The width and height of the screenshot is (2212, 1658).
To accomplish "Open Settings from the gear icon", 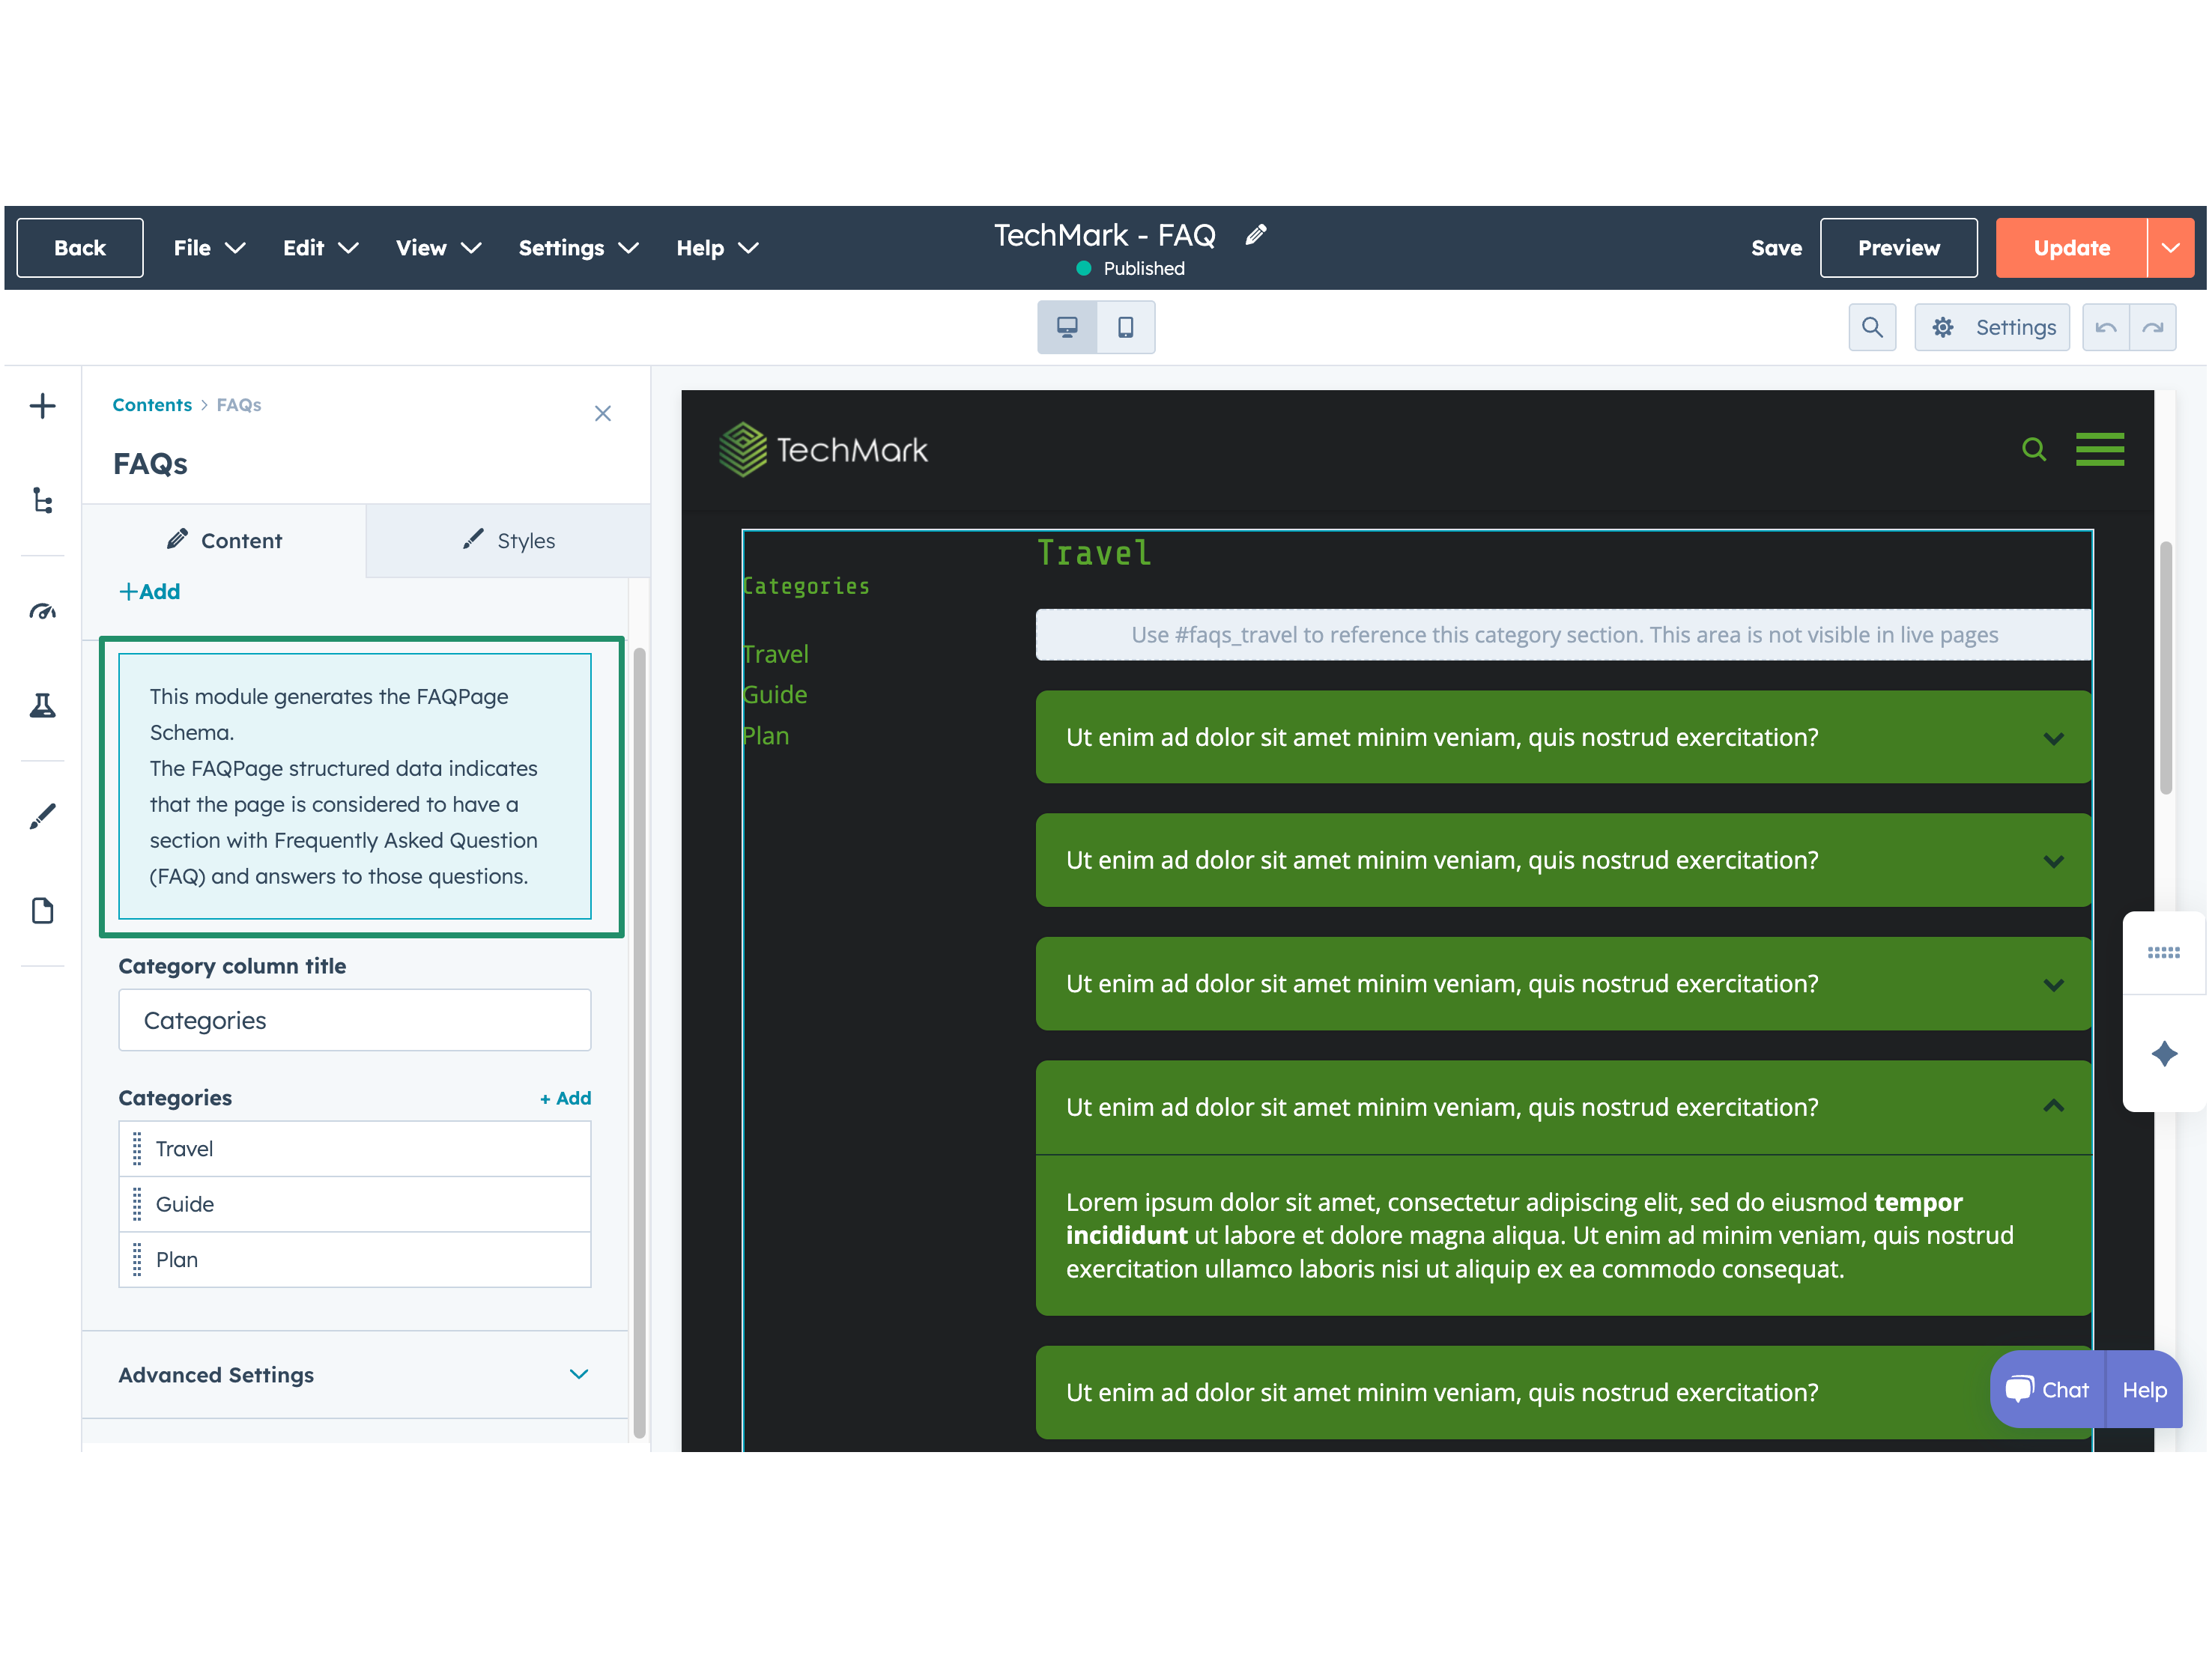I will click(1992, 326).
